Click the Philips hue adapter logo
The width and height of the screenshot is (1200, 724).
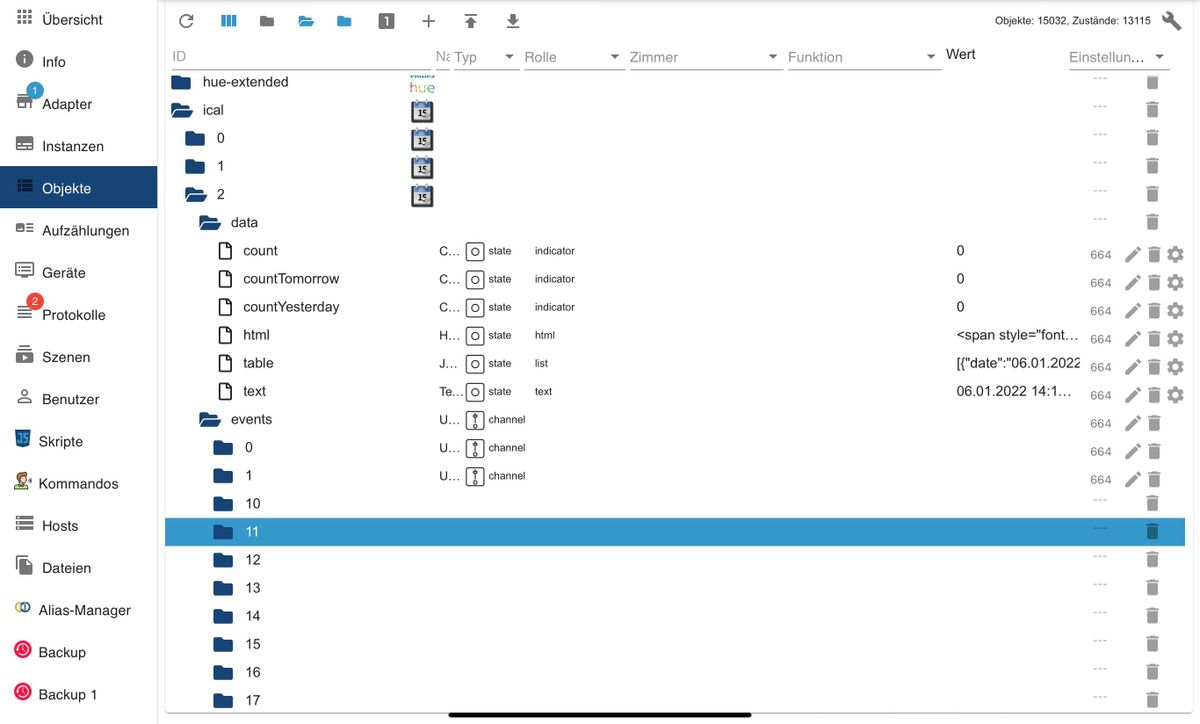(422, 83)
